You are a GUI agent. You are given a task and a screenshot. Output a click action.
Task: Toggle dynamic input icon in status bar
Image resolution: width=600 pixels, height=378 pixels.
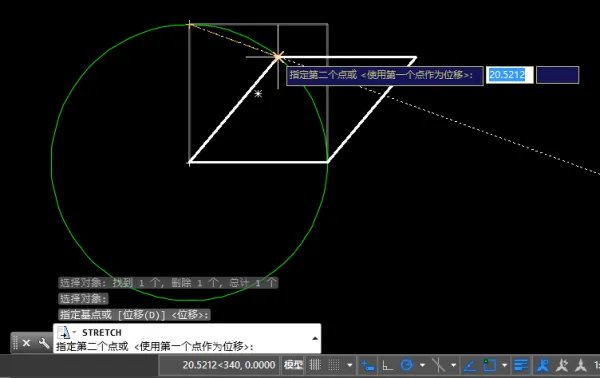(368, 365)
